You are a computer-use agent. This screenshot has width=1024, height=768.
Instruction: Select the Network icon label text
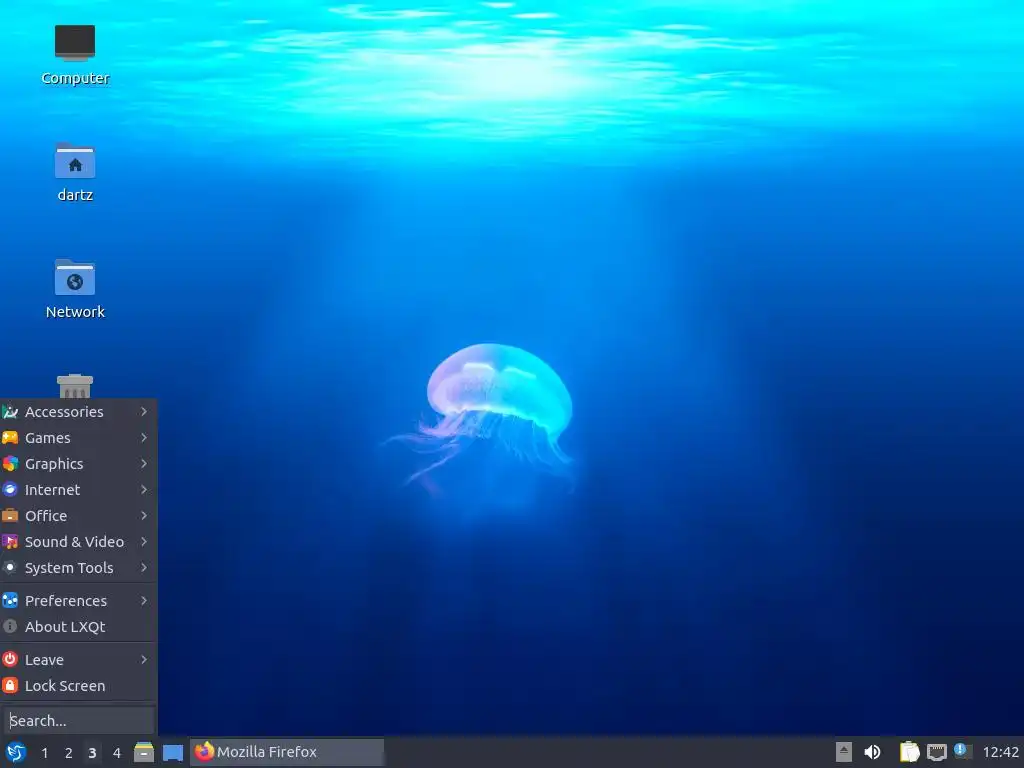click(75, 312)
